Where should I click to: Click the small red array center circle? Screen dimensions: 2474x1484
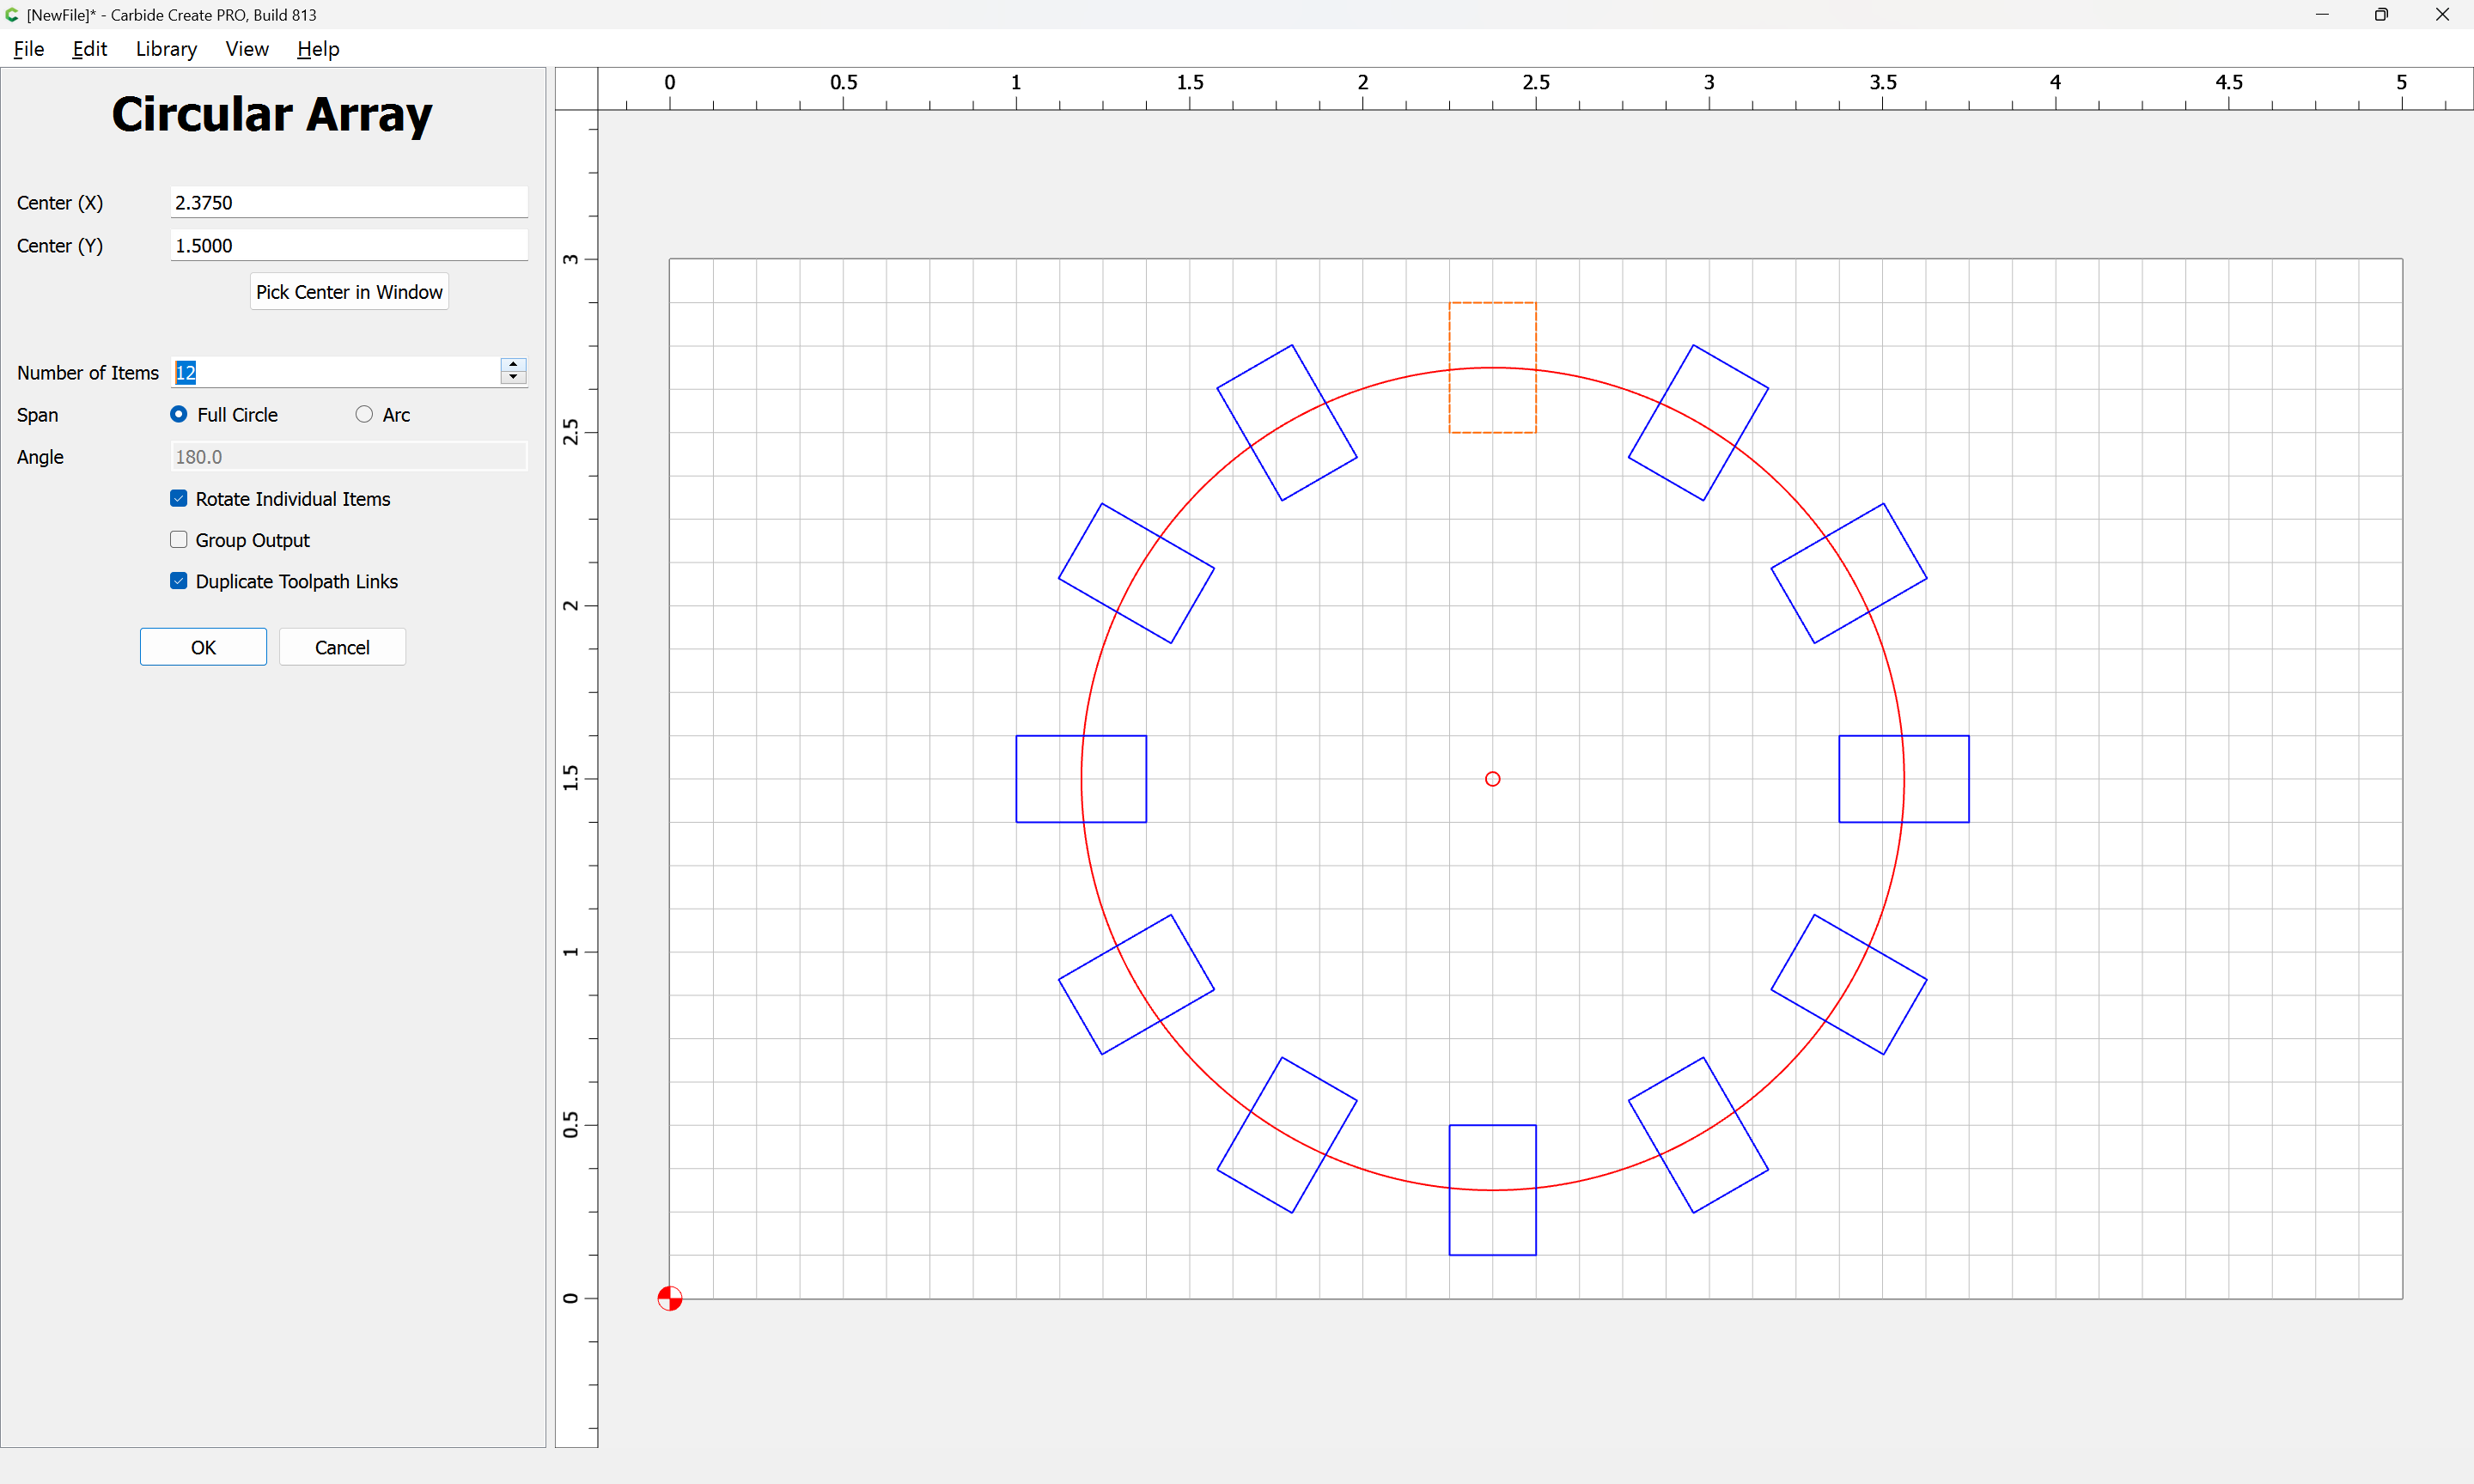(x=1492, y=779)
